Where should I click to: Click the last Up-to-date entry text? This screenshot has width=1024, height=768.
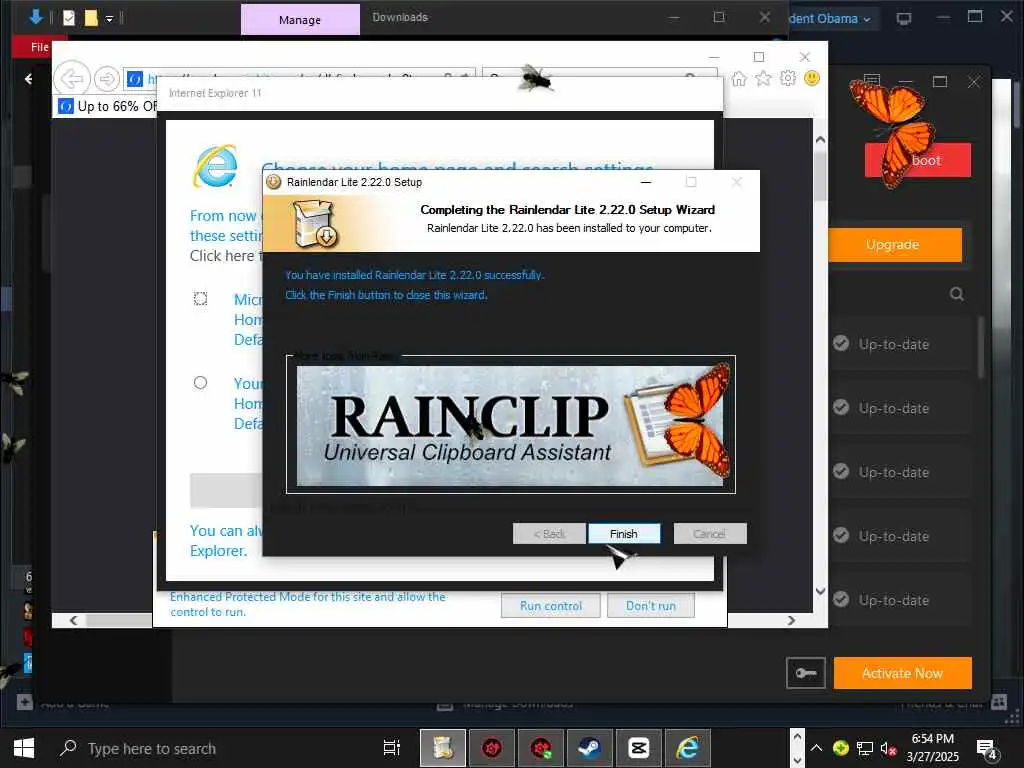893,600
